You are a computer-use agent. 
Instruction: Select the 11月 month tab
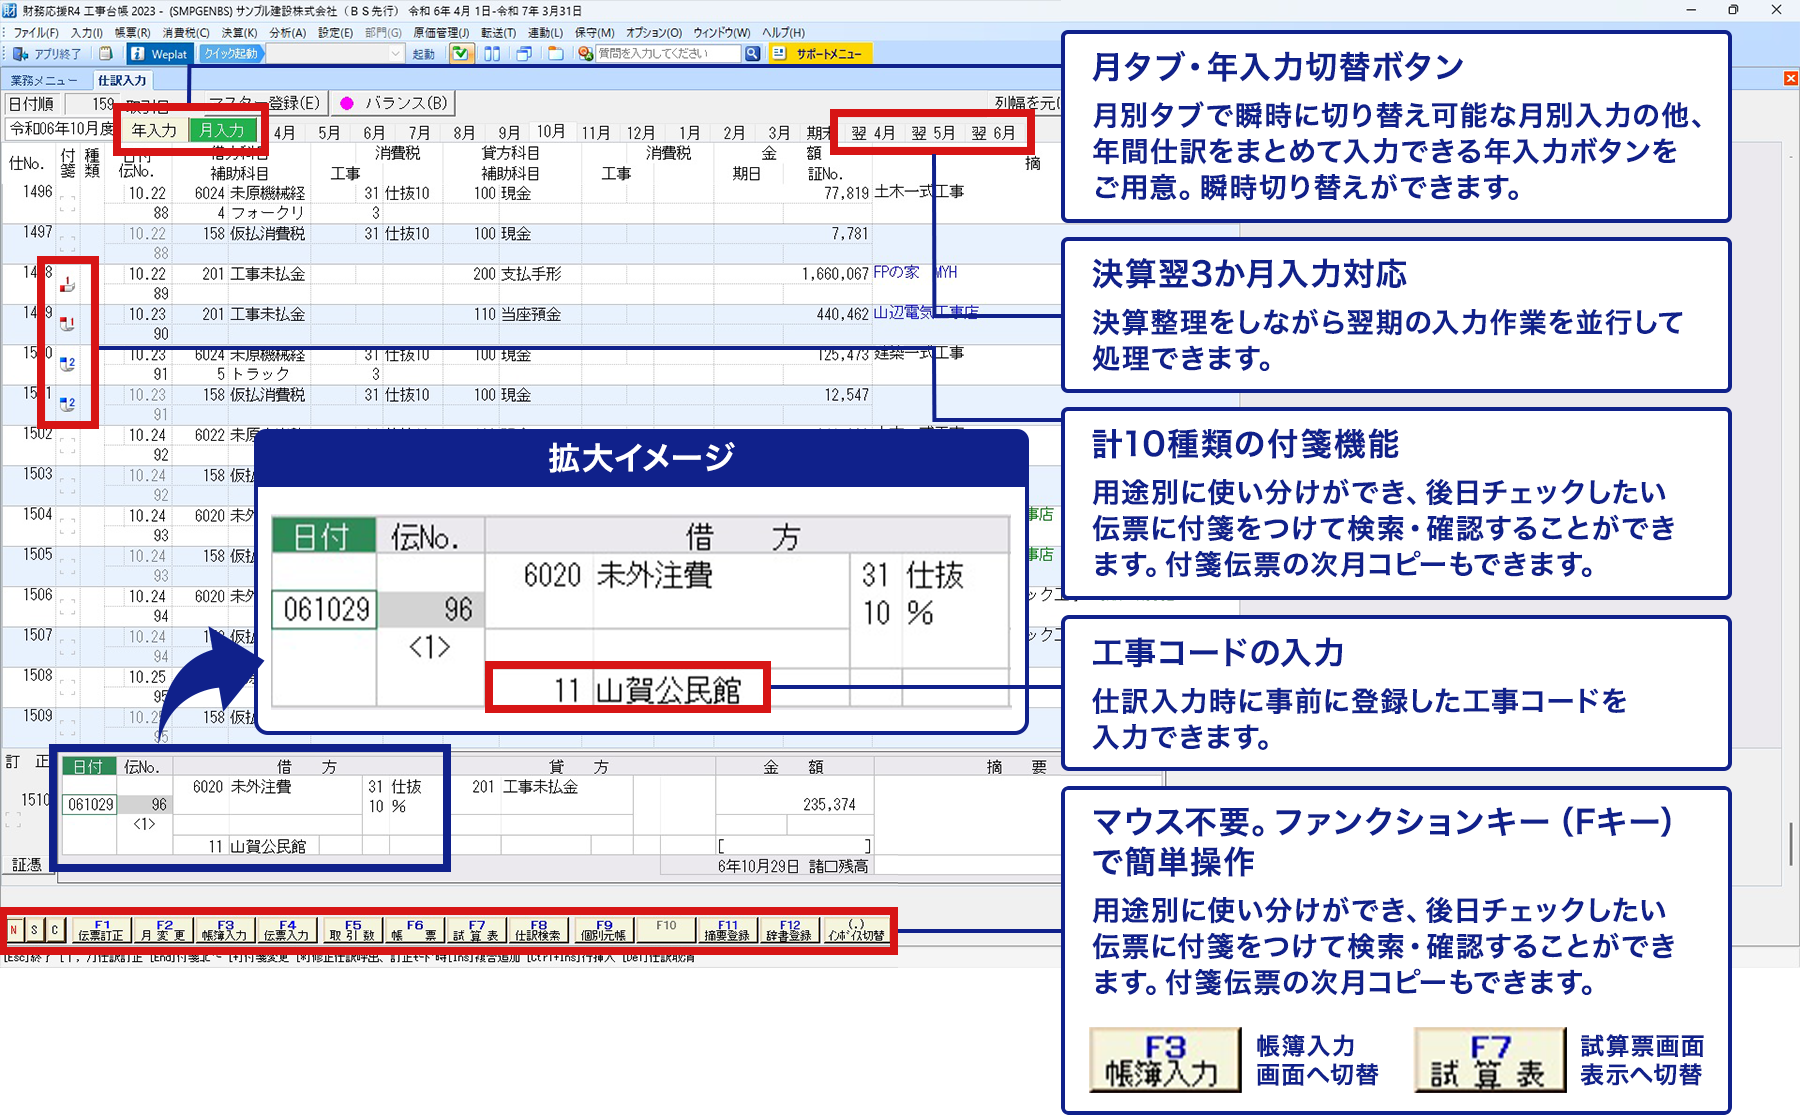[596, 133]
